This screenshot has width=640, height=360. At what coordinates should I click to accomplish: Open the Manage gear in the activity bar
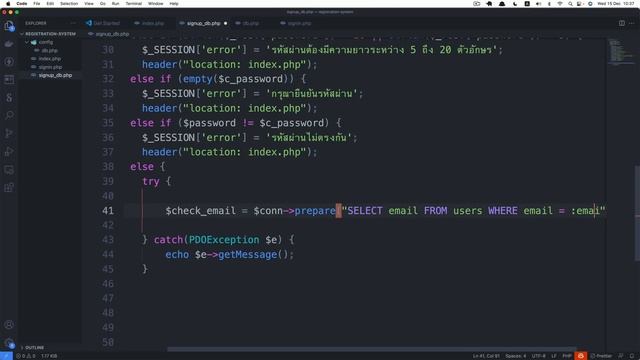pos(9,343)
